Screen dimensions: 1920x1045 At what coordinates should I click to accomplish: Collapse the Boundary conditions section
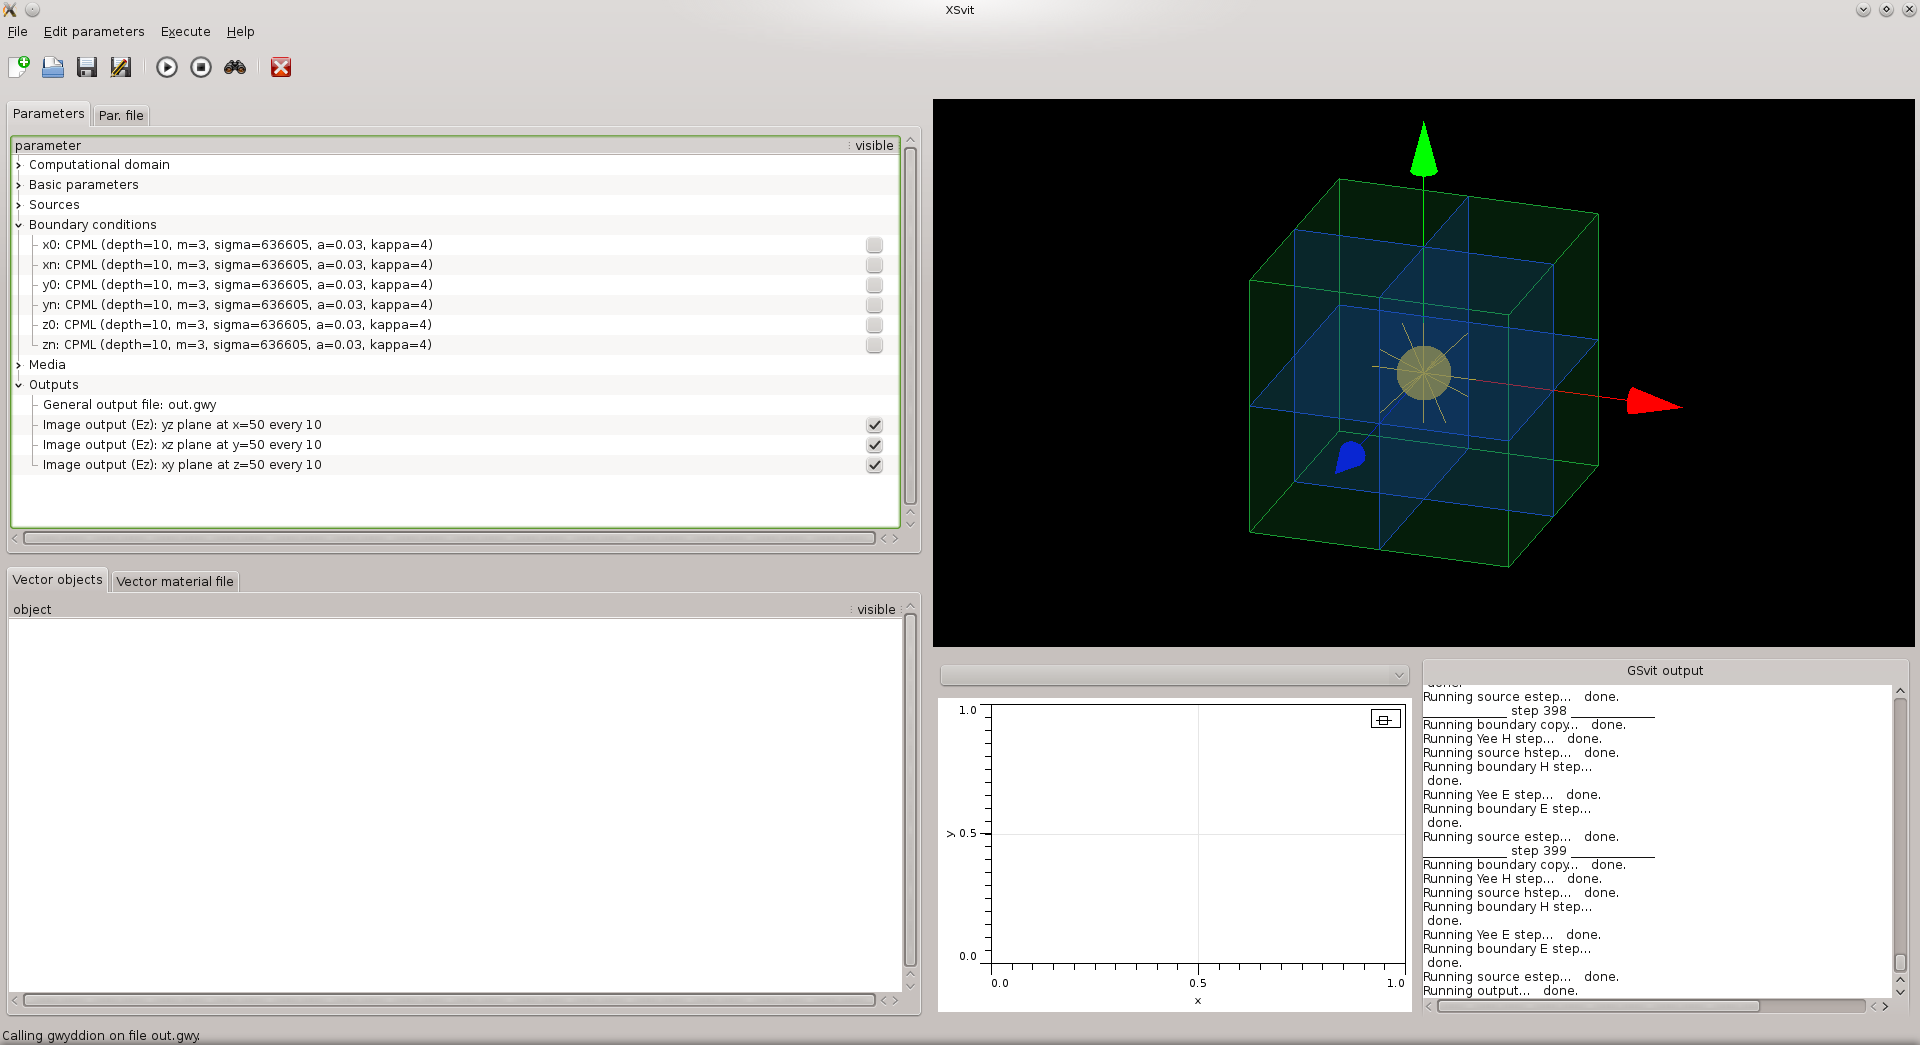click(x=19, y=225)
